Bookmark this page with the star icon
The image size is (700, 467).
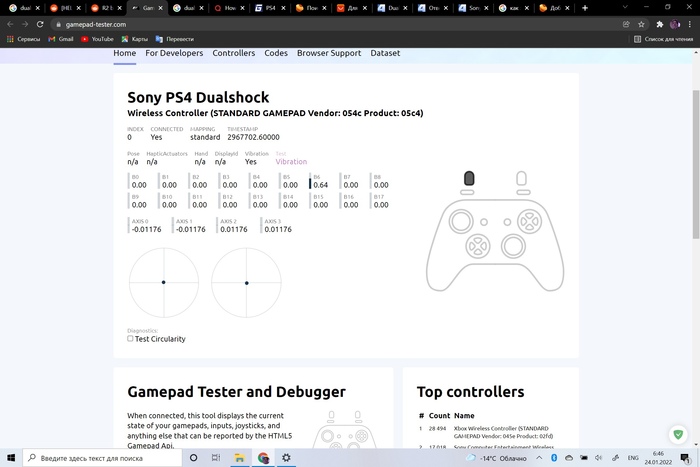[x=641, y=24]
